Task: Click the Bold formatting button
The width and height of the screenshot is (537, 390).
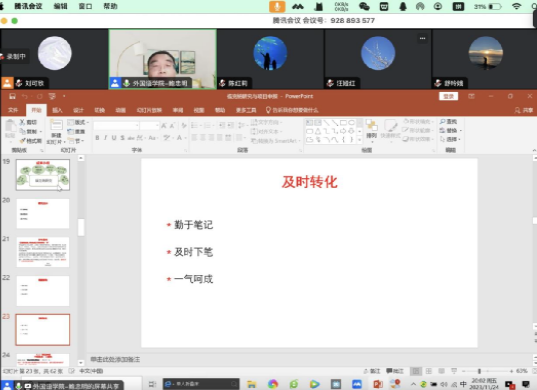Action: tap(97, 138)
